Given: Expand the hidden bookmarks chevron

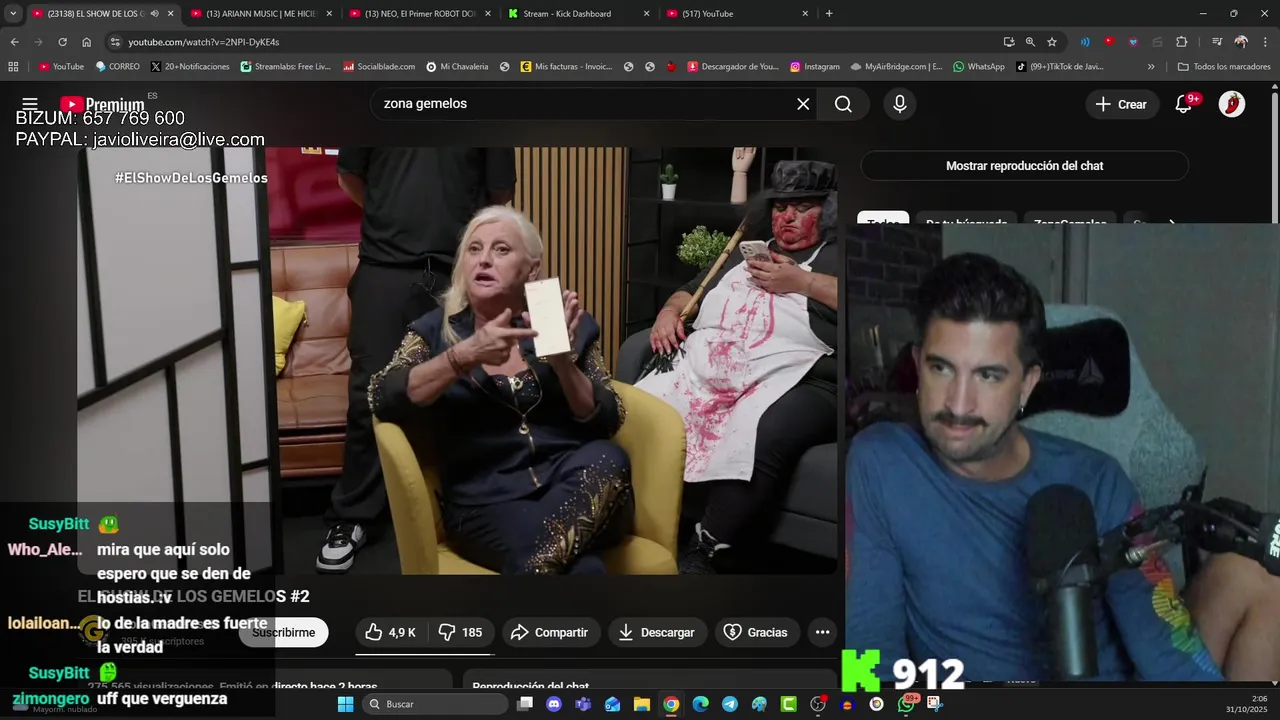Looking at the screenshot, I should click(1151, 67).
